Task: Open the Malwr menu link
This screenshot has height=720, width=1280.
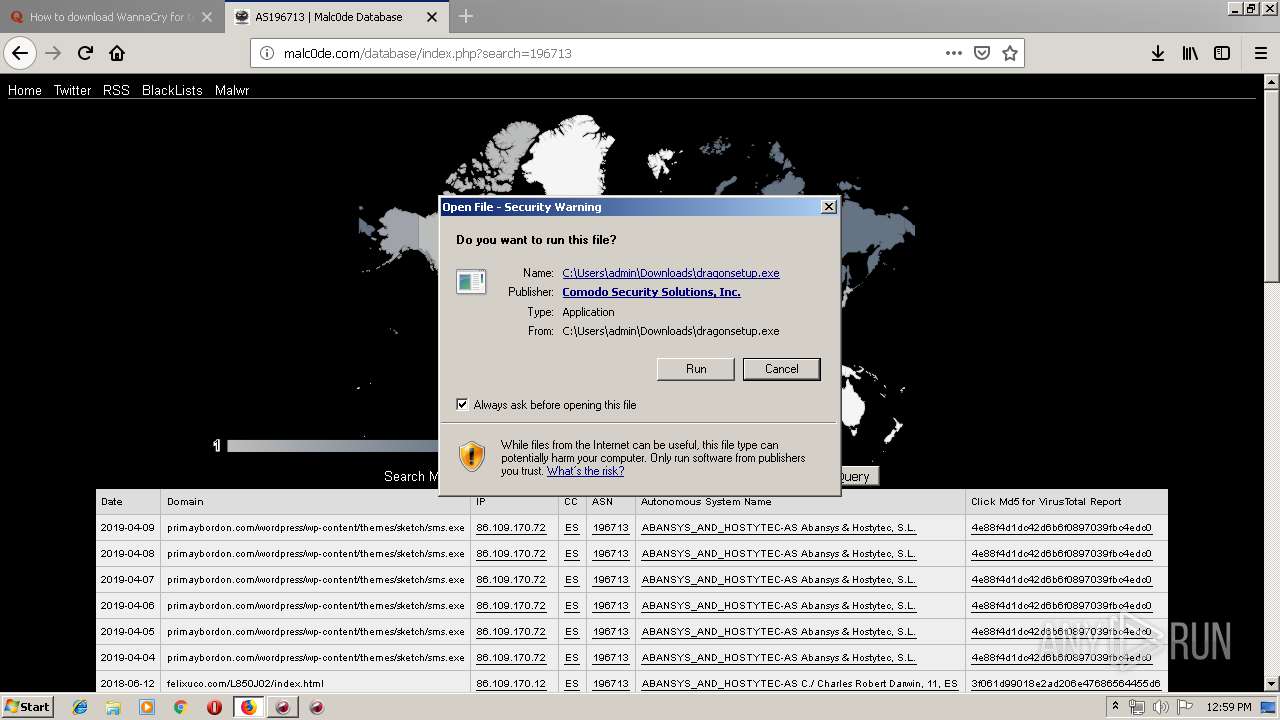Action: coord(232,90)
